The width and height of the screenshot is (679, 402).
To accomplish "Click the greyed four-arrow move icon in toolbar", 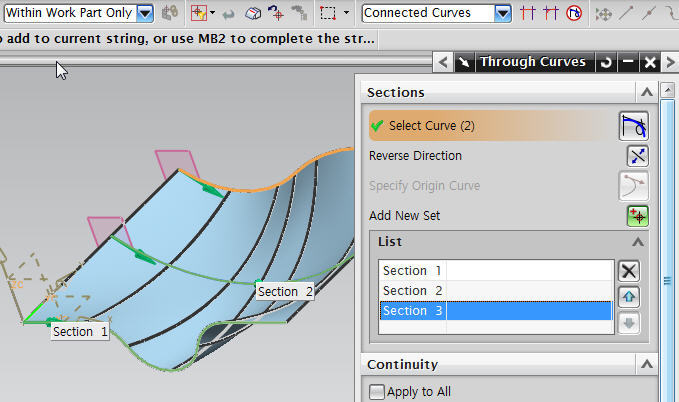I will click(603, 14).
